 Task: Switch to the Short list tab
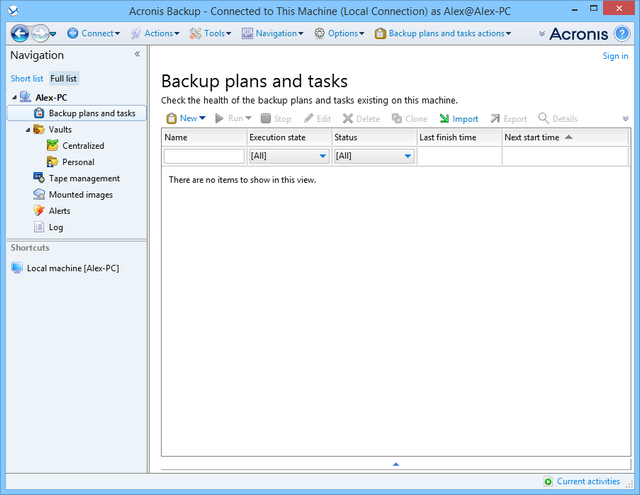coord(27,78)
